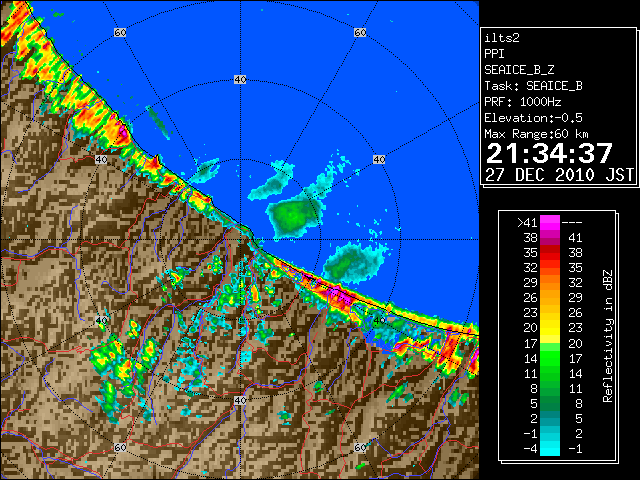Pick the dark magenta 38–41 dBZ swatch
640x480 pixels.
(x=550, y=238)
